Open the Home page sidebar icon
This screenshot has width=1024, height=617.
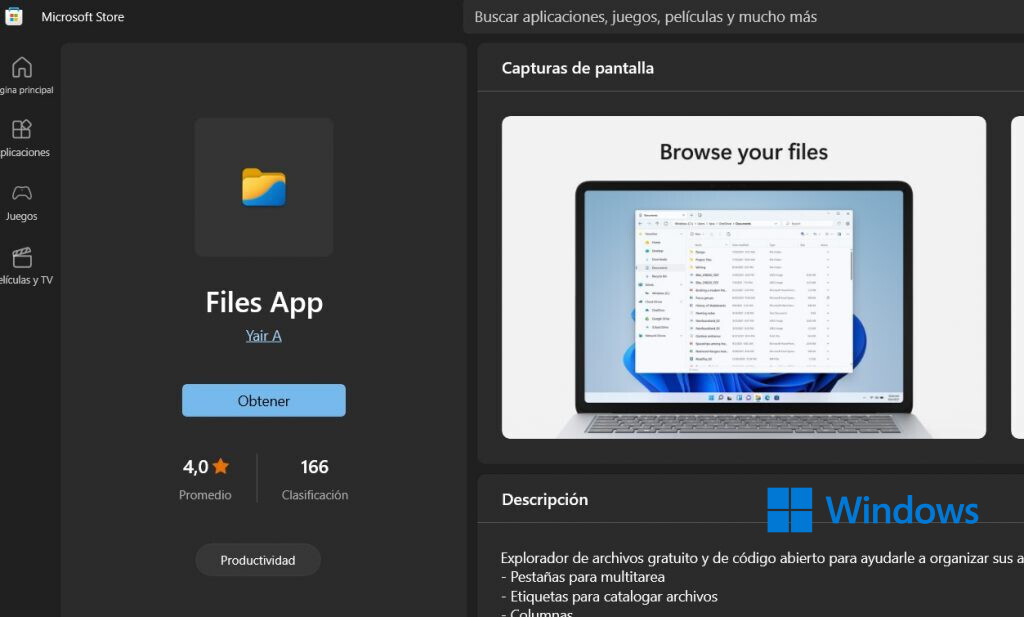pyautogui.click(x=22, y=67)
